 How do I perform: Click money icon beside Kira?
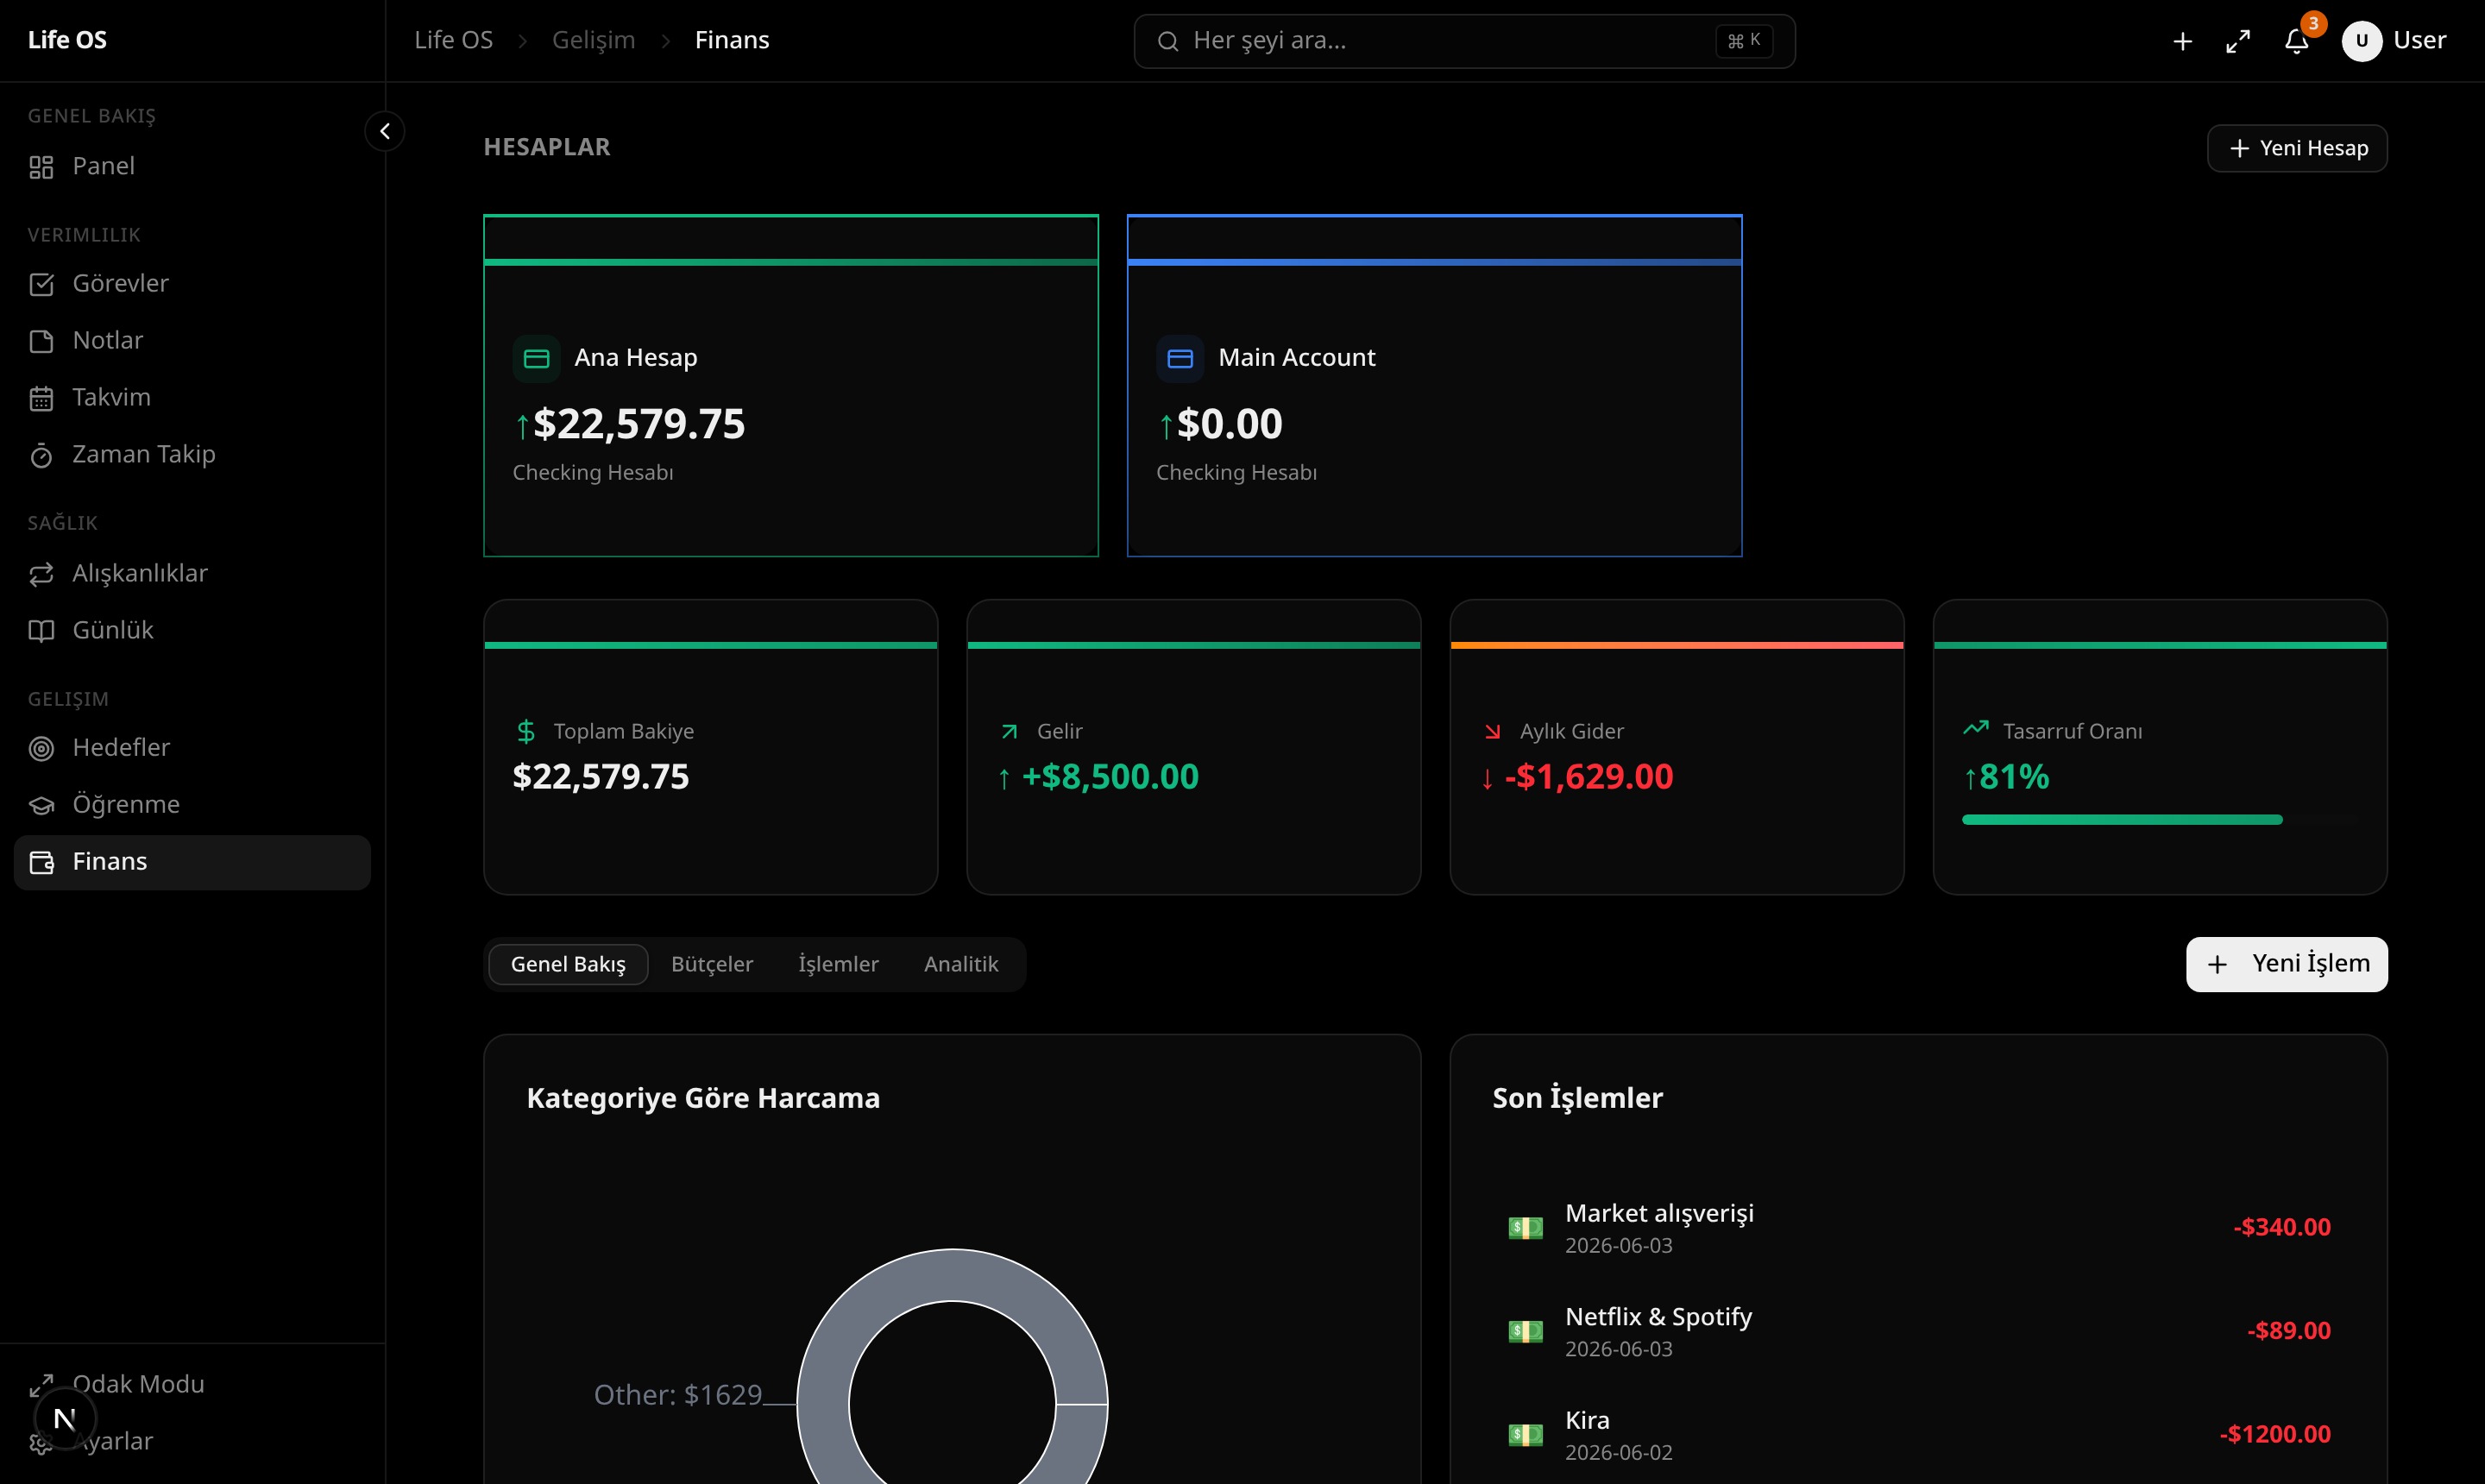click(x=1525, y=1435)
